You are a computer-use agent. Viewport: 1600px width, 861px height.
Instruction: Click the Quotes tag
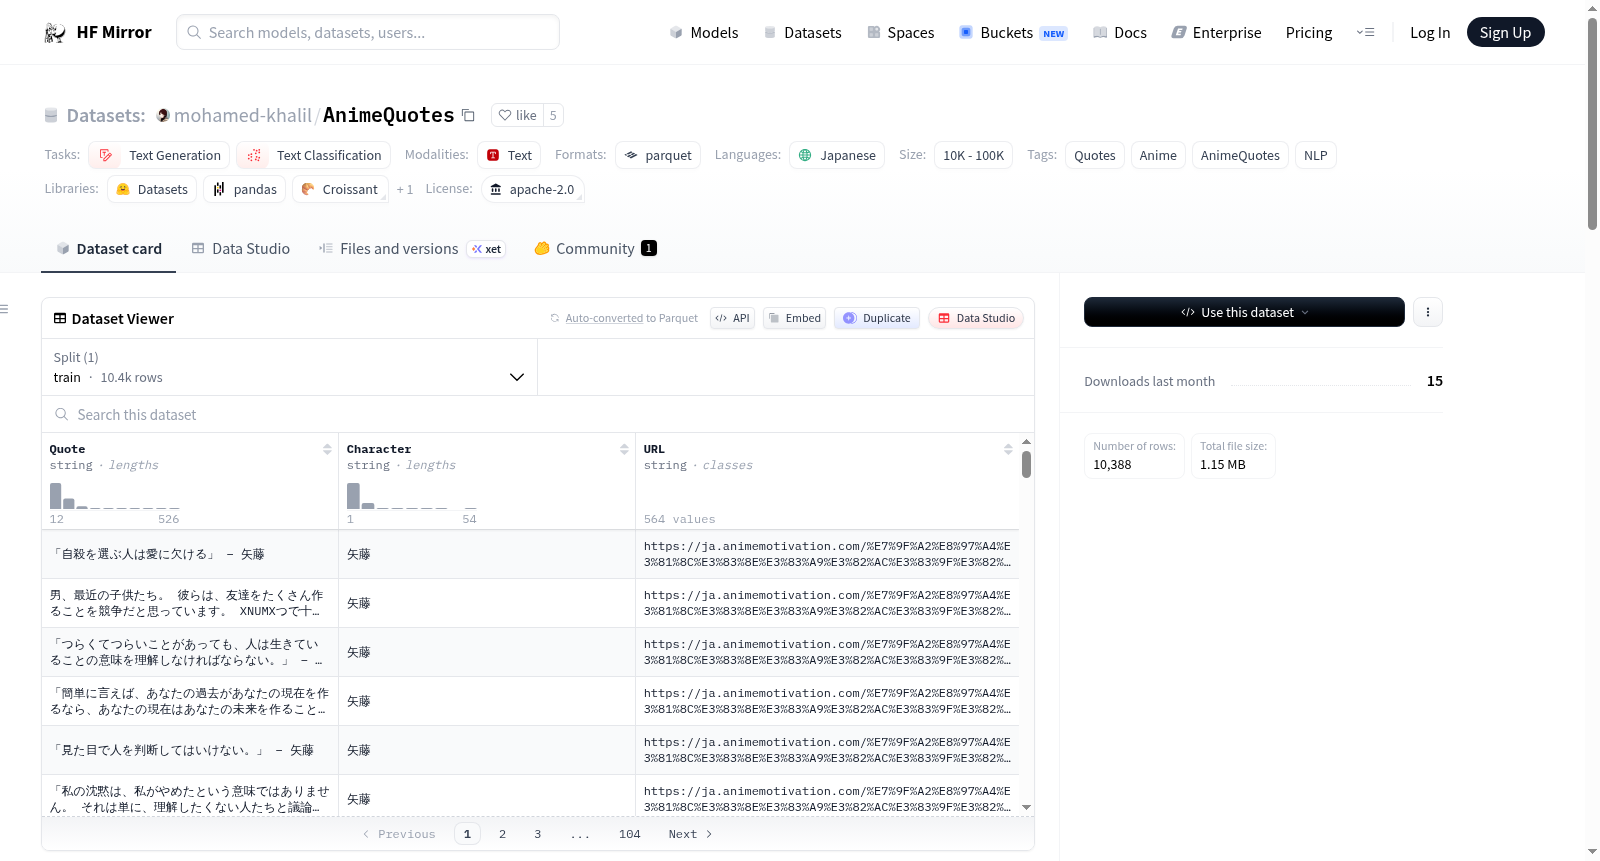pos(1095,155)
